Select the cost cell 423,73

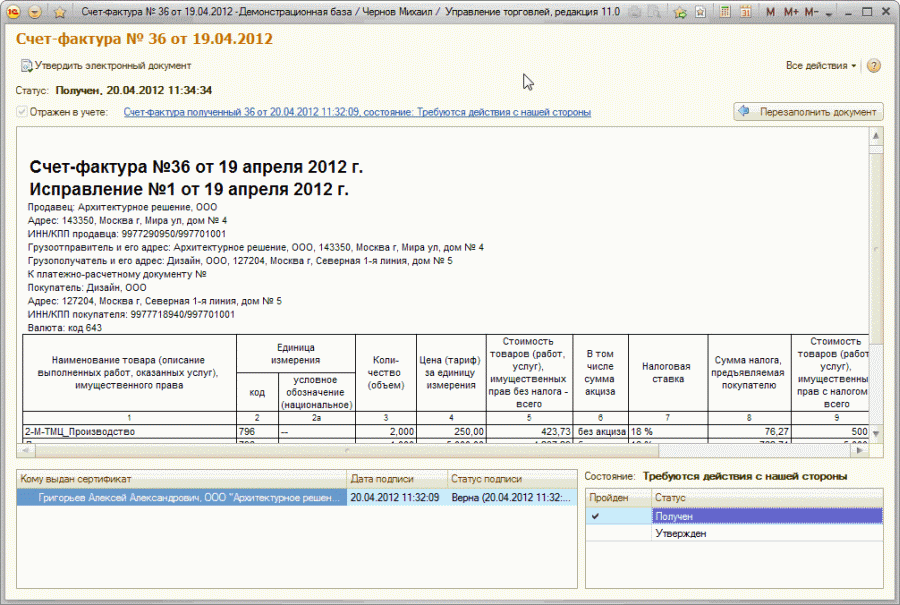click(529, 432)
